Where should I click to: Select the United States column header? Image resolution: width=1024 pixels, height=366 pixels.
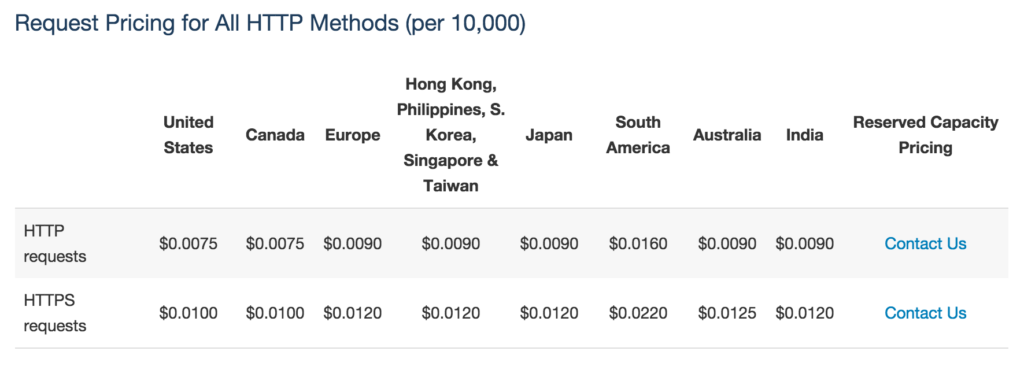point(188,135)
